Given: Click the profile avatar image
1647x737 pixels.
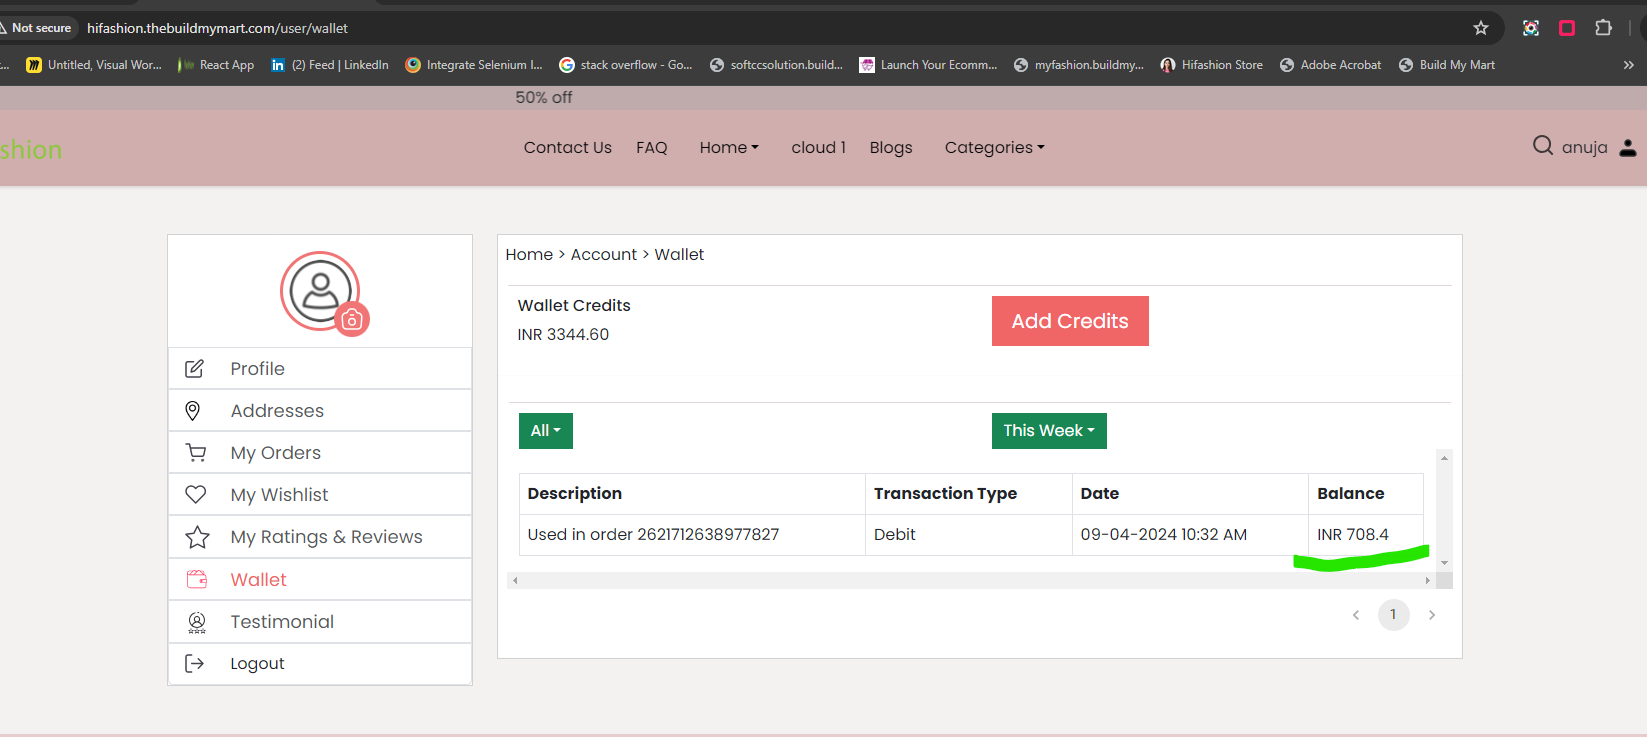Looking at the screenshot, I should point(320,290).
